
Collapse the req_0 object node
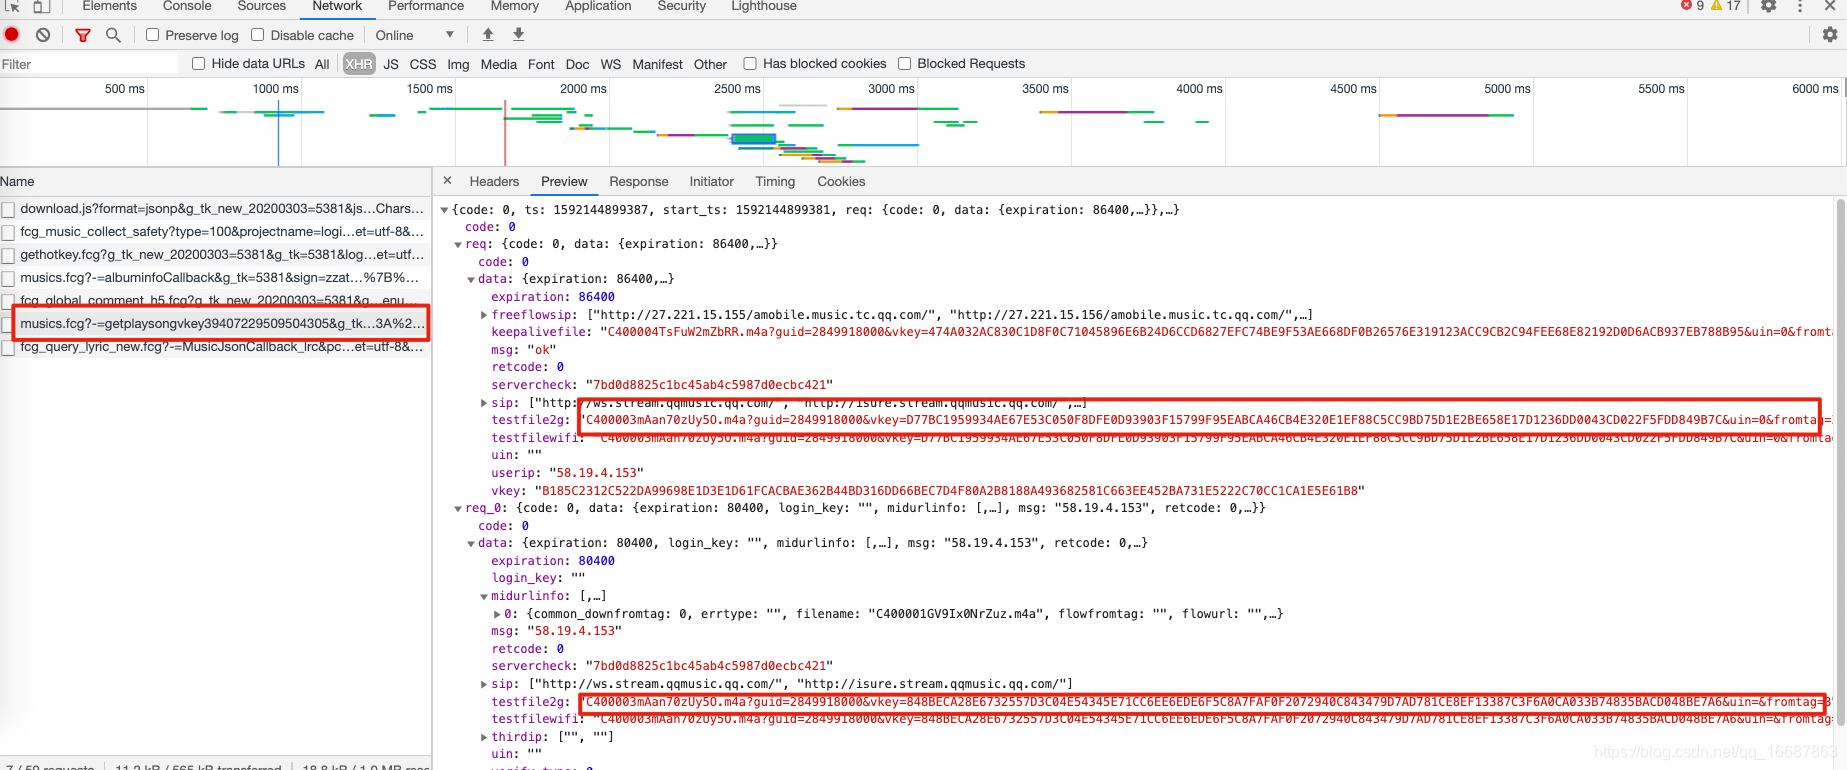click(x=458, y=508)
